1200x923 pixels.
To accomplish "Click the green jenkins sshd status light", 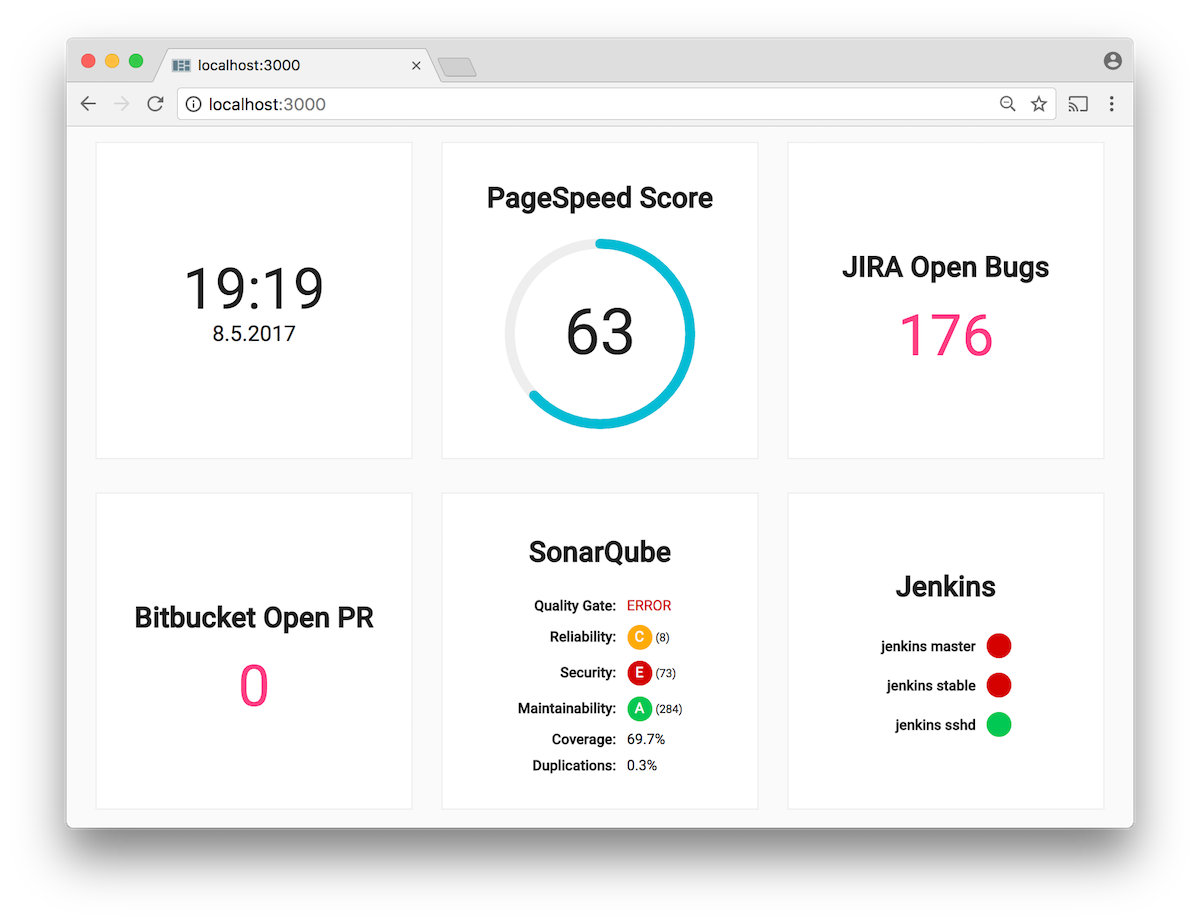I will click(999, 724).
